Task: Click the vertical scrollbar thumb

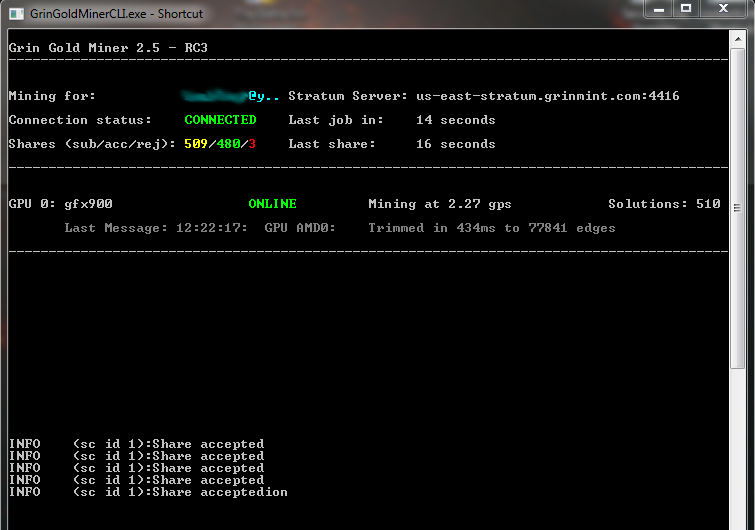Action: (x=738, y=208)
